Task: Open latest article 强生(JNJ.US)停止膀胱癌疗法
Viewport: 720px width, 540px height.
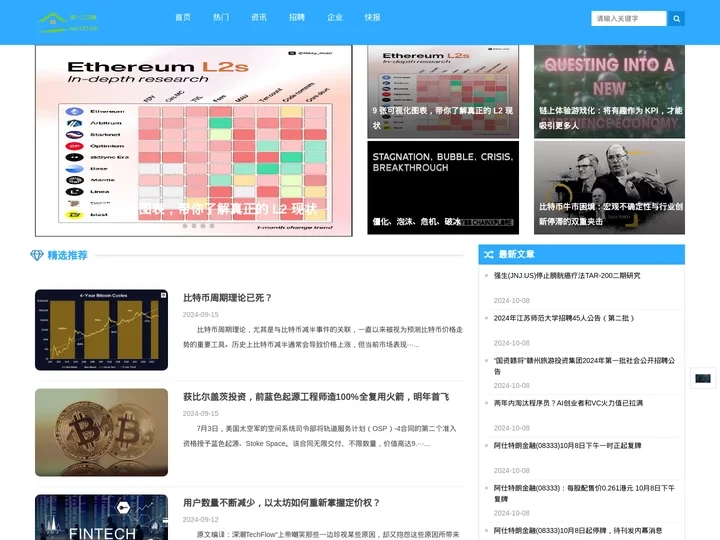Action: 567,276
